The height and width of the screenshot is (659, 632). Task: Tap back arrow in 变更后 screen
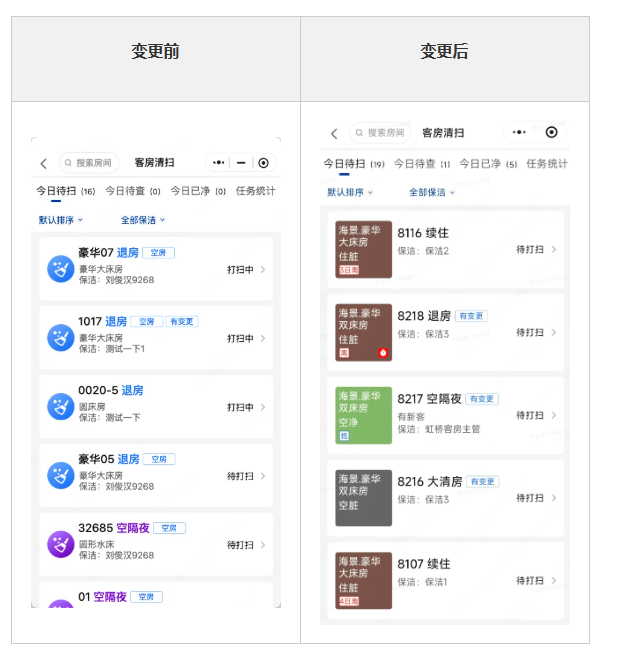tap(334, 133)
